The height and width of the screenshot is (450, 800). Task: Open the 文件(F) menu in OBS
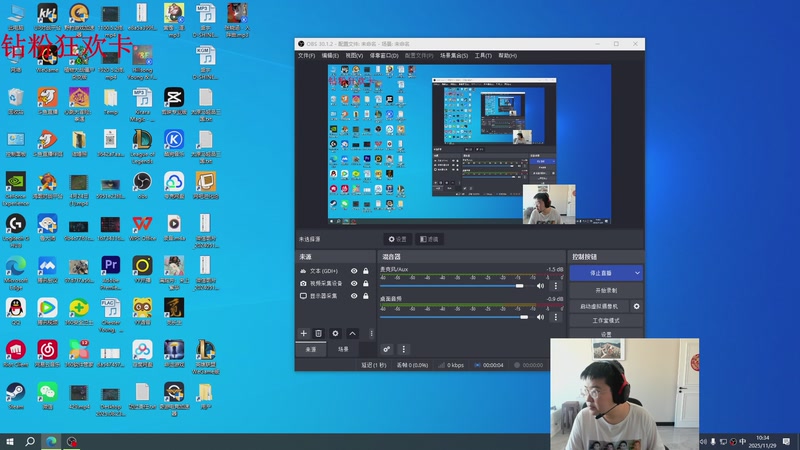[x=306, y=56]
